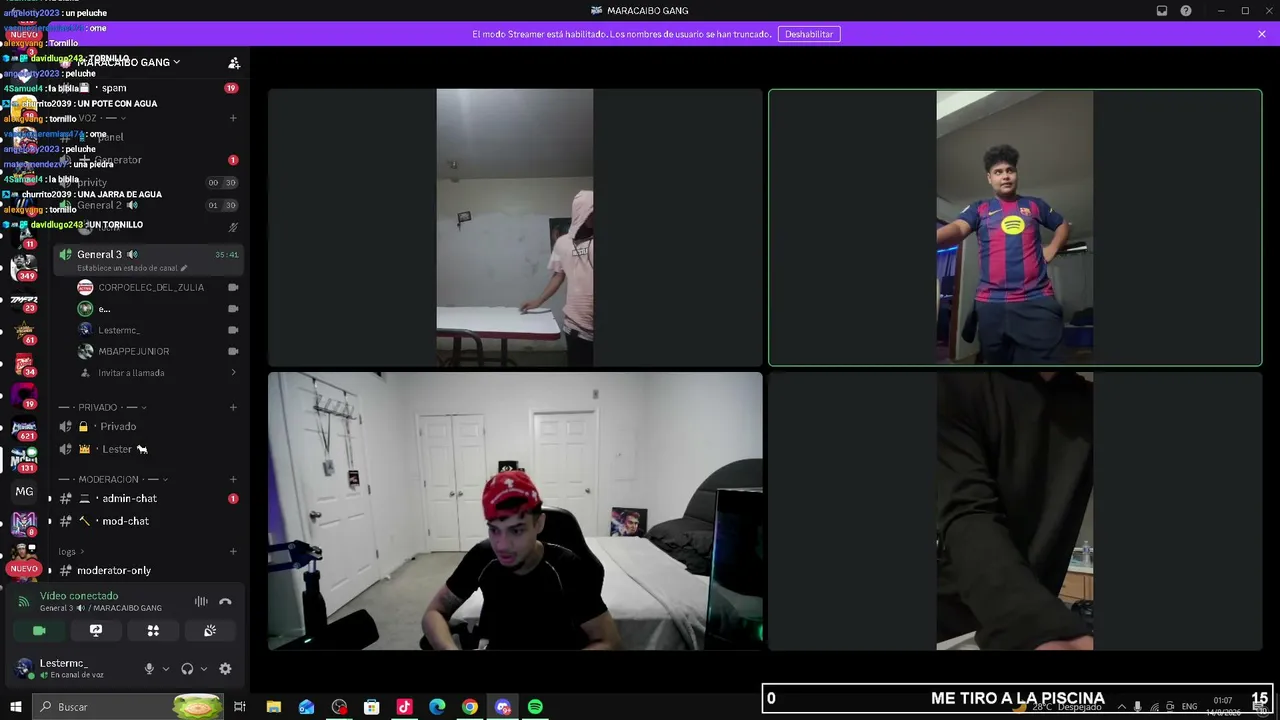
Task: Open the MG server in the server list
Action: [24, 491]
